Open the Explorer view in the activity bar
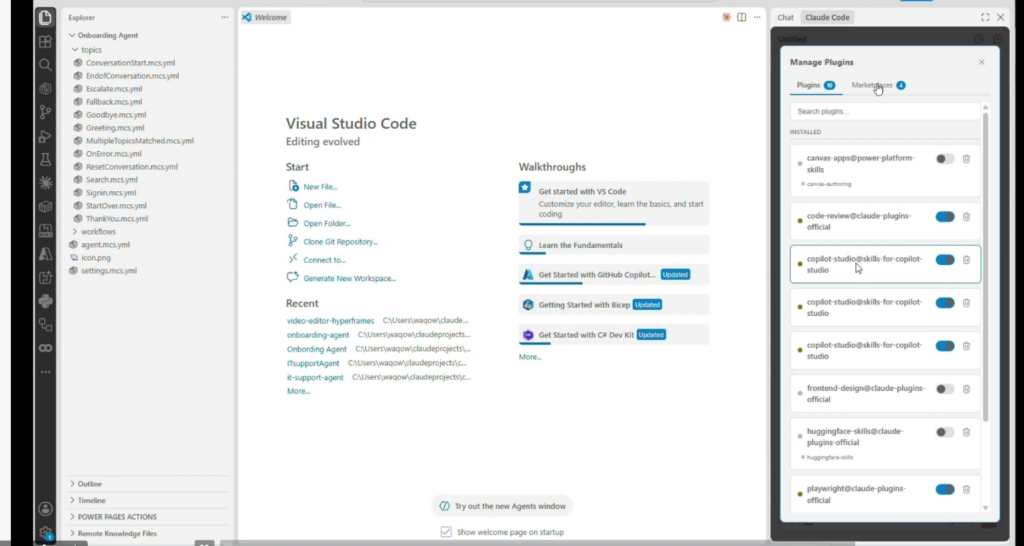Image resolution: width=1024 pixels, height=546 pixels. tap(45, 18)
